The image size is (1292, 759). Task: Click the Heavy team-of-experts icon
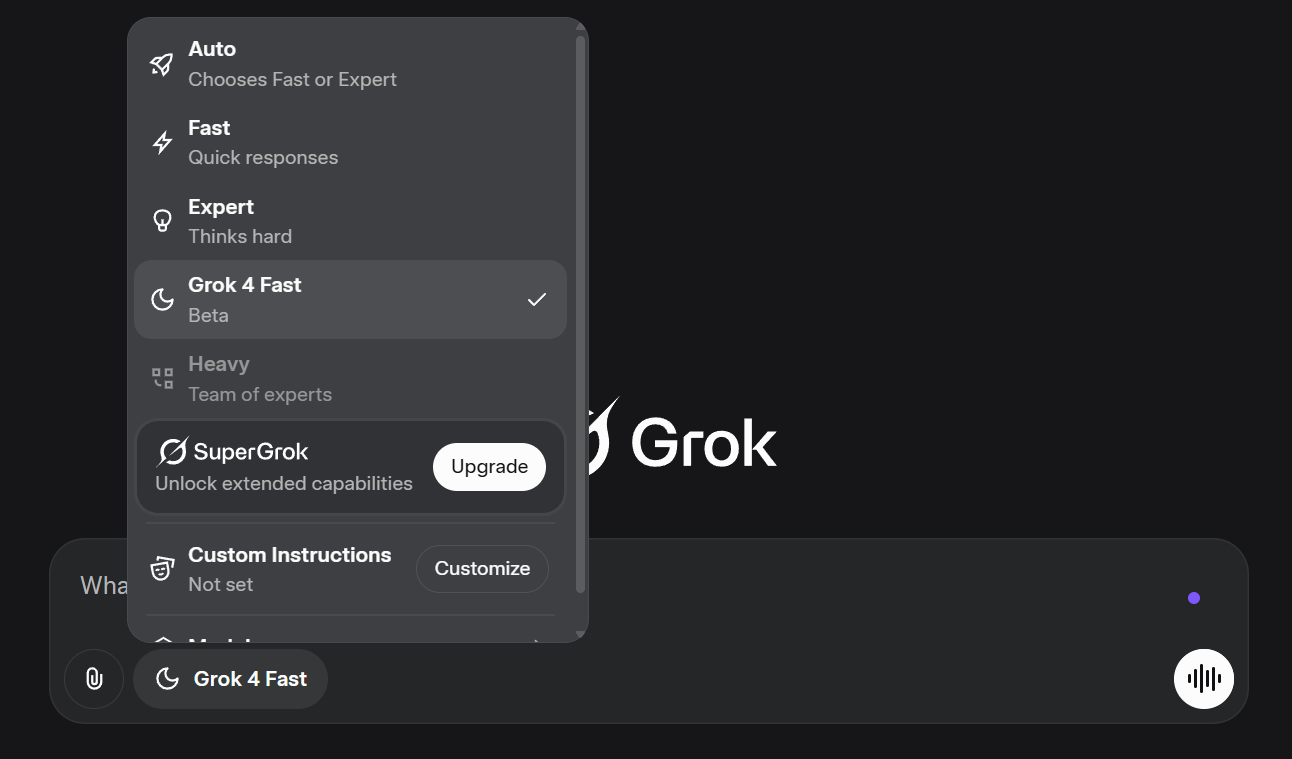(162, 379)
